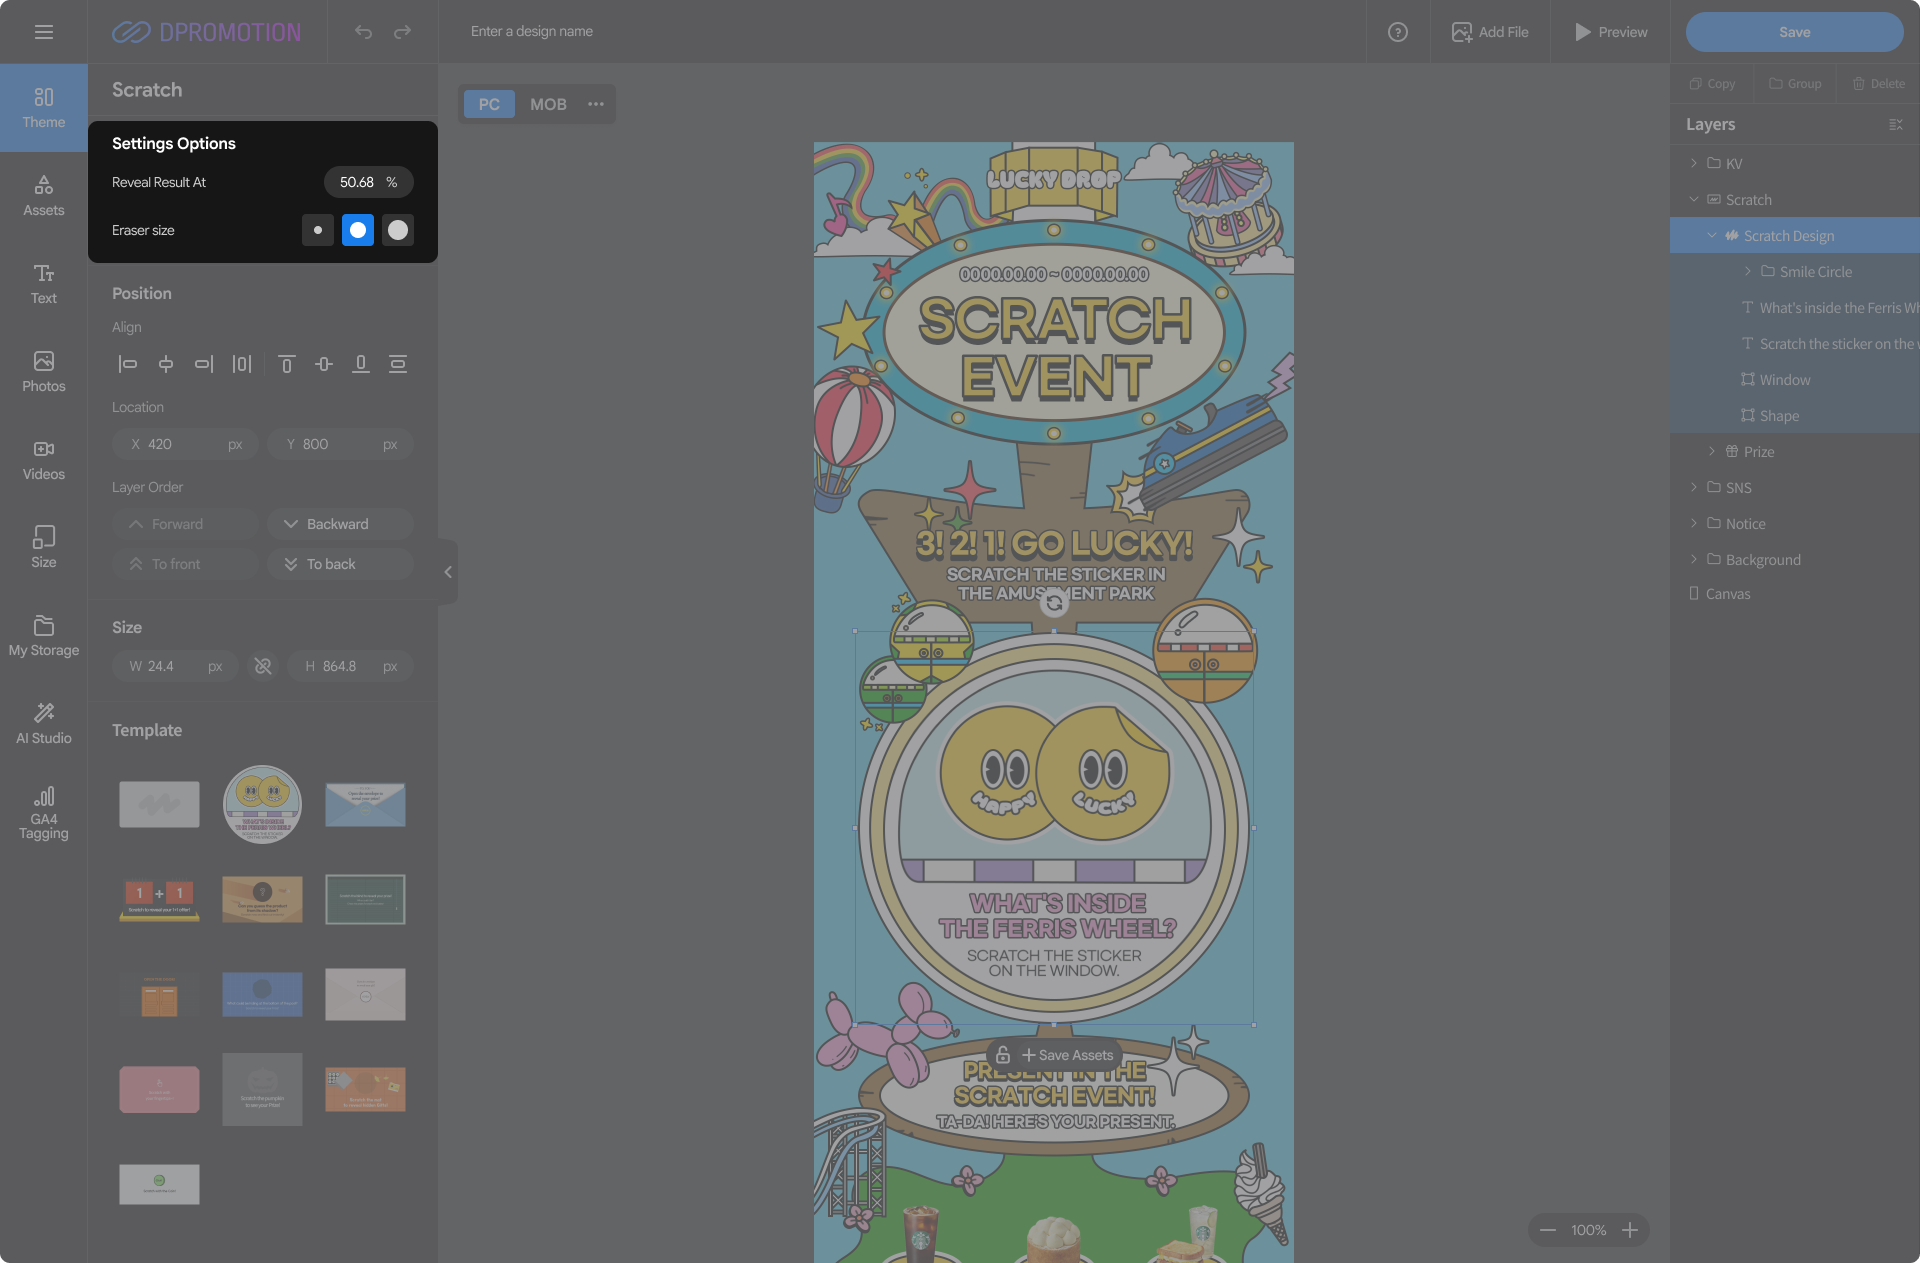1920x1263 pixels.
Task: Select the medium eraser size
Action: pyautogui.click(x=357, y=230)
